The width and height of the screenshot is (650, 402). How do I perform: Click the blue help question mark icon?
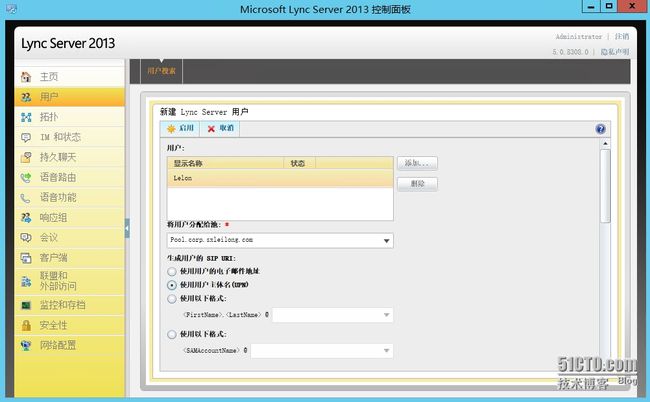[600, 129]
